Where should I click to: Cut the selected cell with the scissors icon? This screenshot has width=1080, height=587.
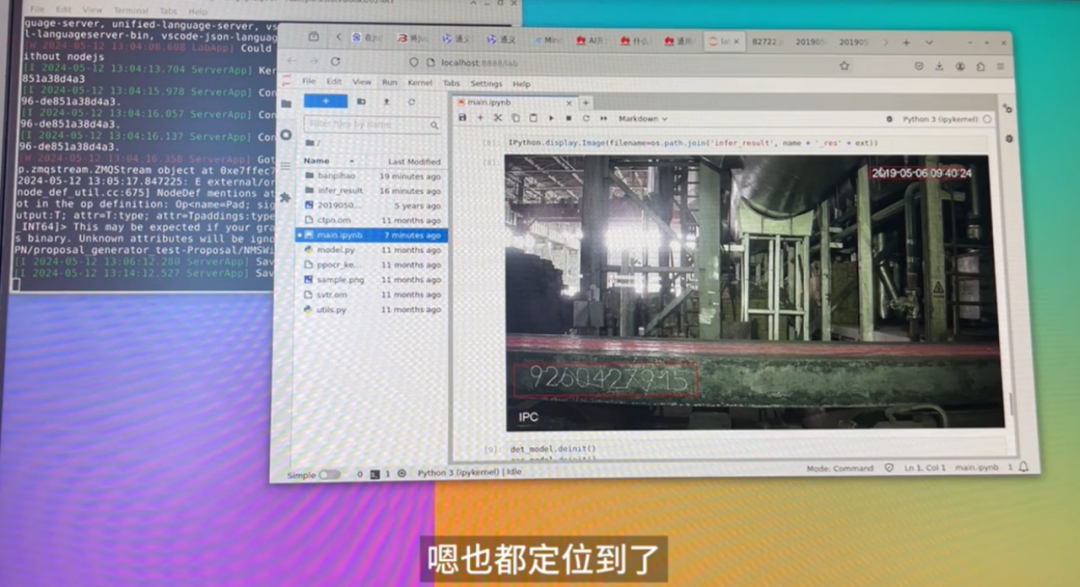pyautogui.click(x=498, y=119)
